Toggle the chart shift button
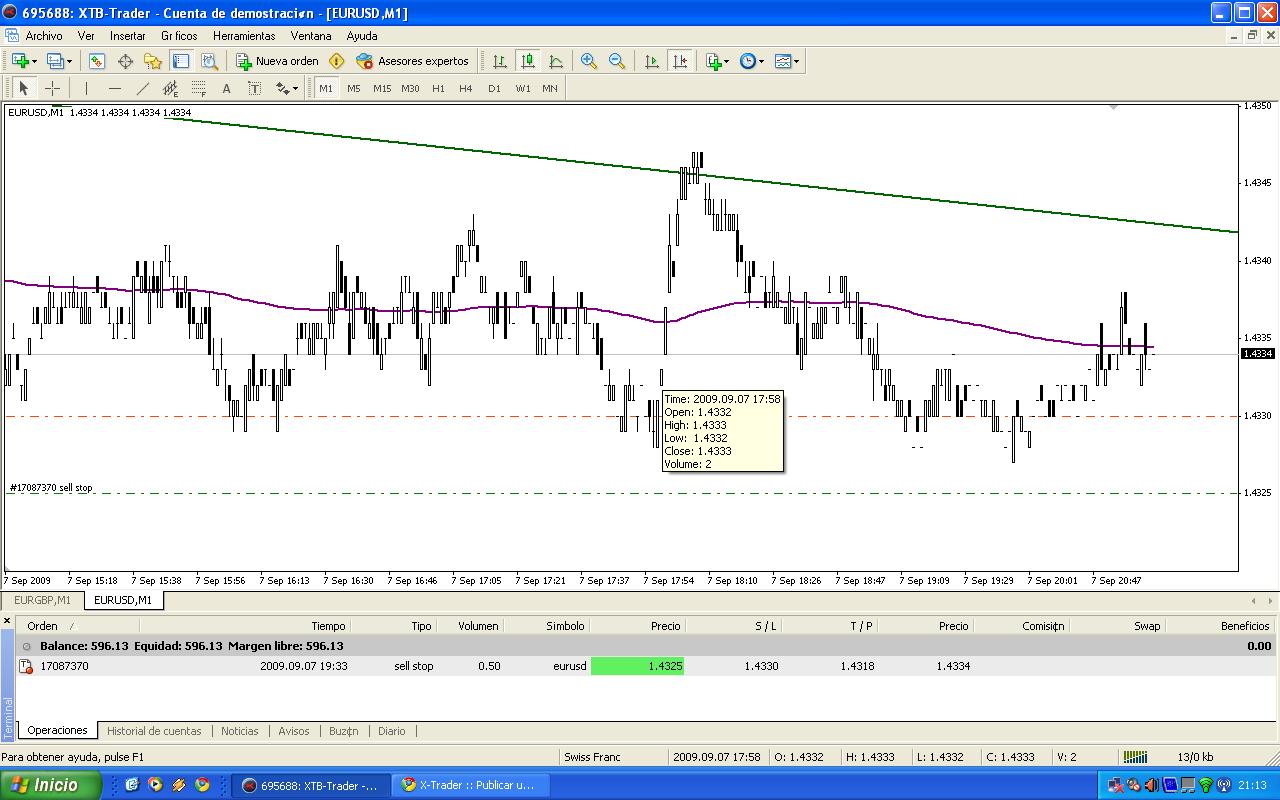Image resolution: width=1280 pixels, height=800 pixels. (x=681, y=61)
